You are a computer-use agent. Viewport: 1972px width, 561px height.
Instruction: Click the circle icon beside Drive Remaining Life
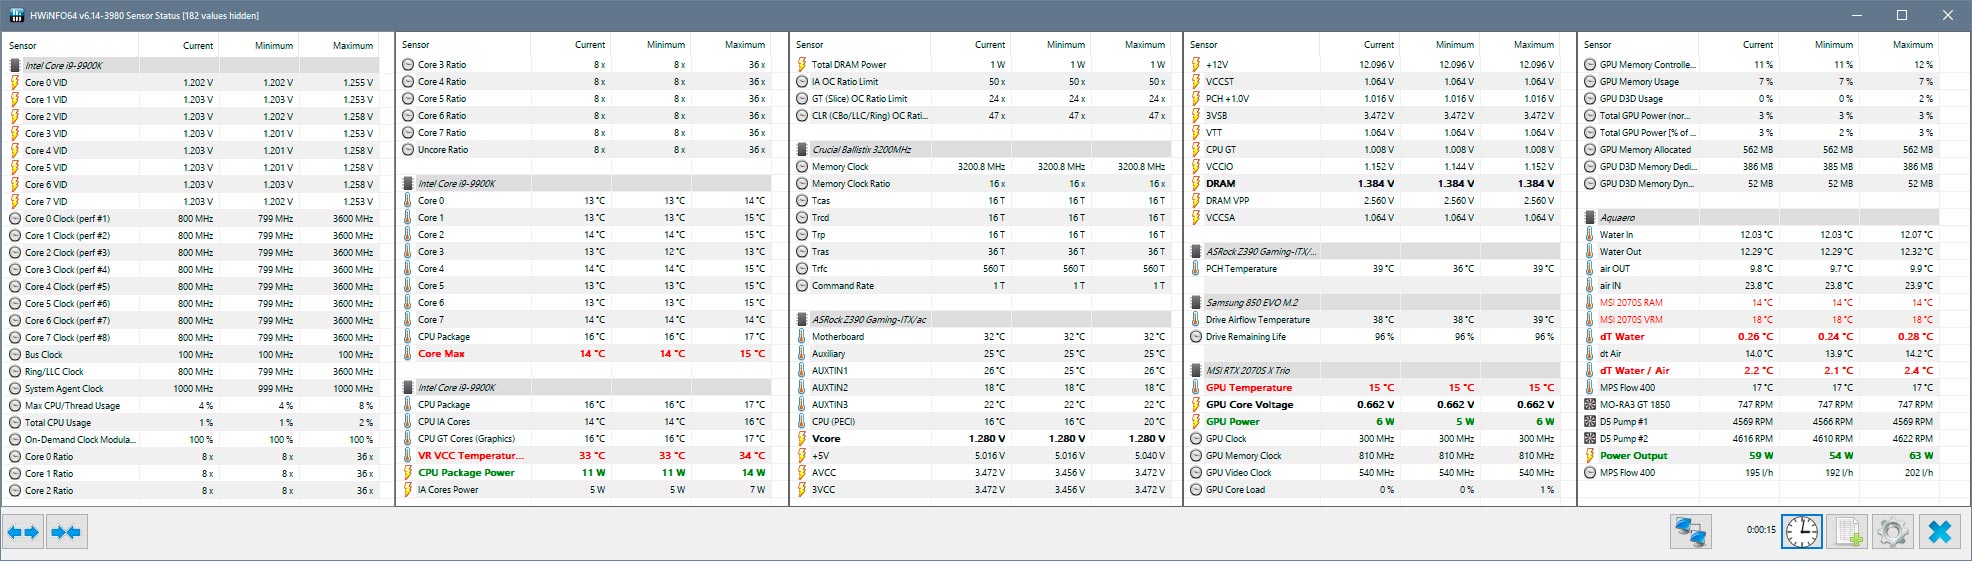[1196, 336]
